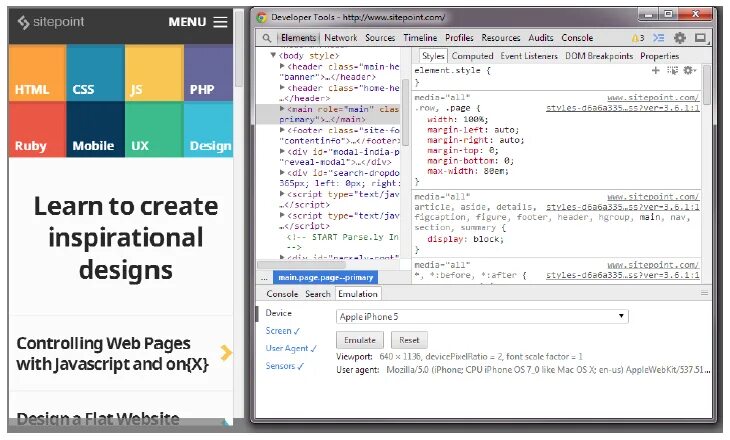730x440 pixels.
Task: Select the Device emulation section
Action: click(278, 313)
